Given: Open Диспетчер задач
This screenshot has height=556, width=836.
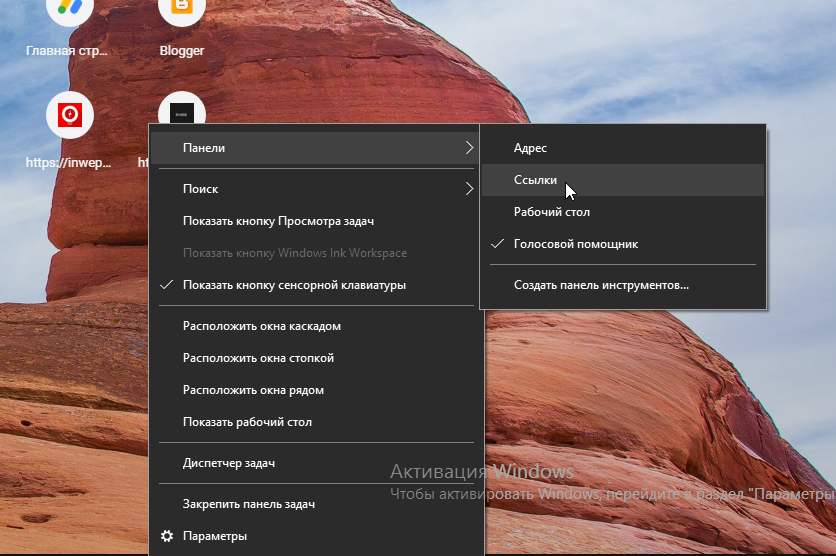Looking at the screenshot, I should 316,463.
